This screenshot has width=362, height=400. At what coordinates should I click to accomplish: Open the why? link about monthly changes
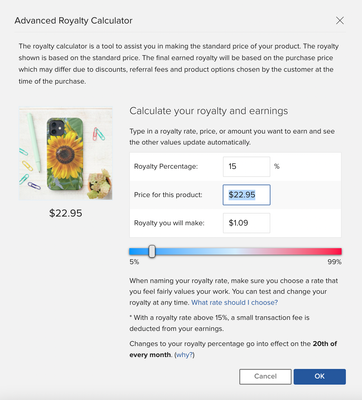(184, 355)
